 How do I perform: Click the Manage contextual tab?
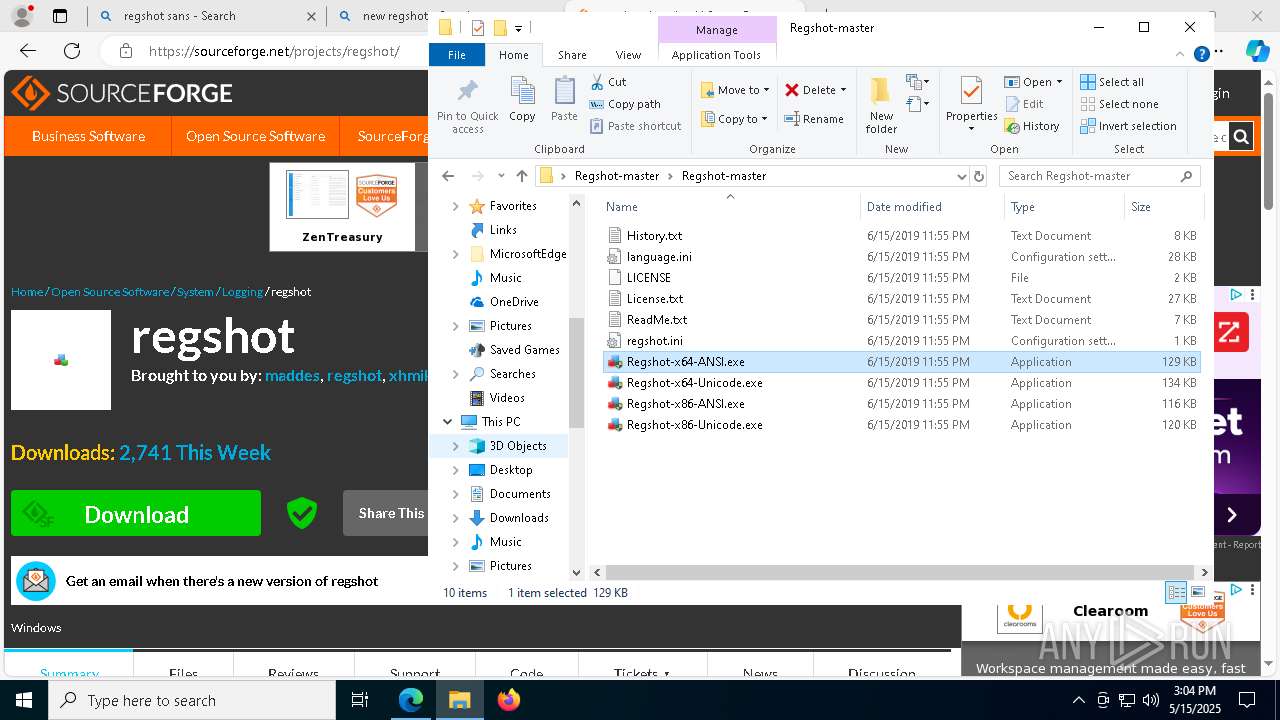click(716, 30)
